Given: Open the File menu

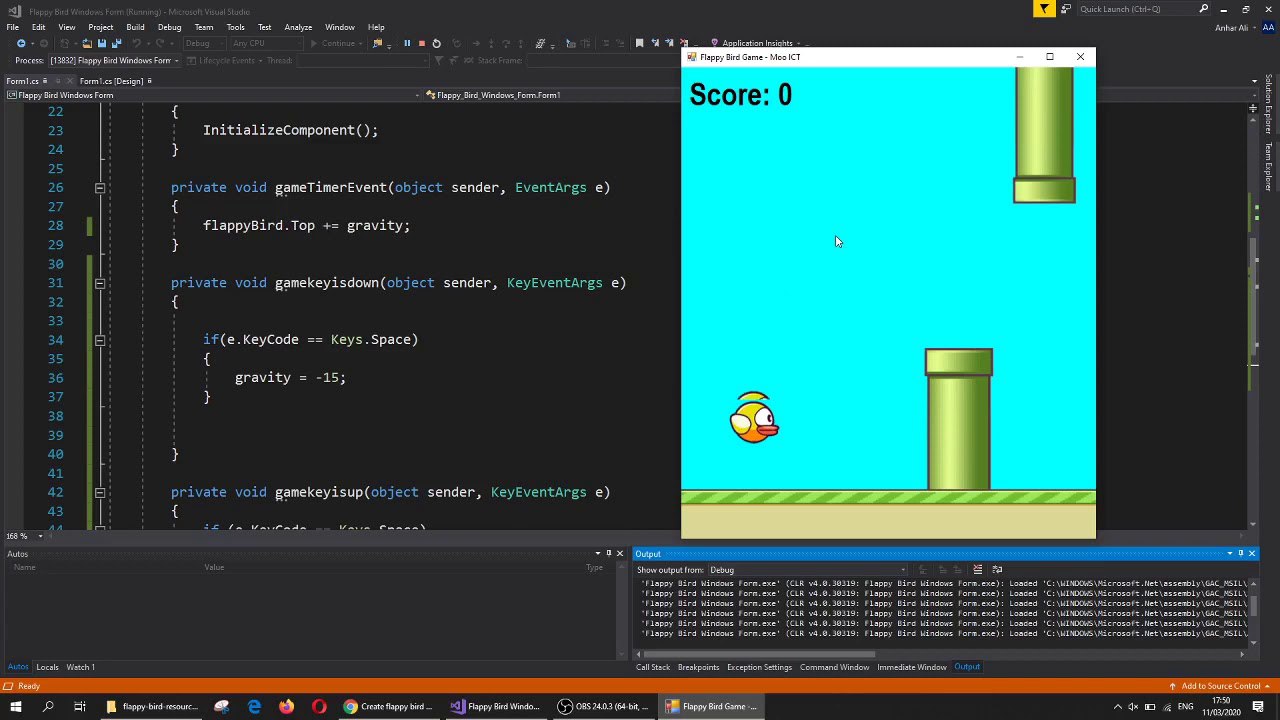Looking at the screenshot, I should [x=13, y=27].
